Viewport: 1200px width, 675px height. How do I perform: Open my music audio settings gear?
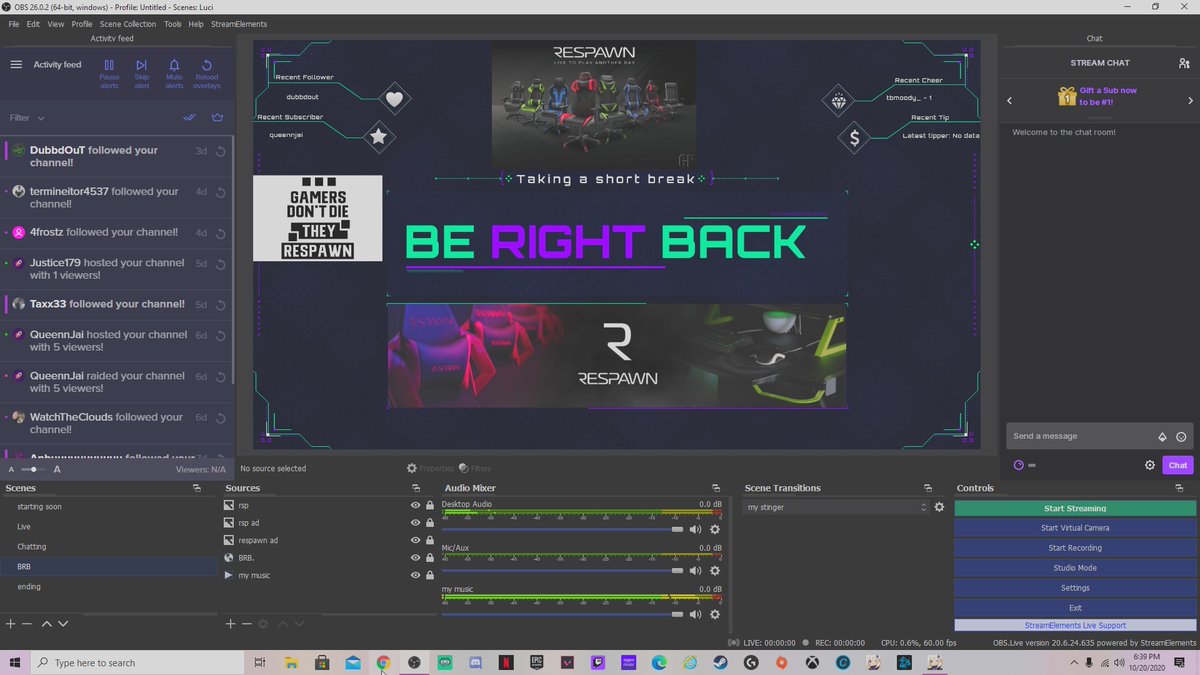coord(714,614)
